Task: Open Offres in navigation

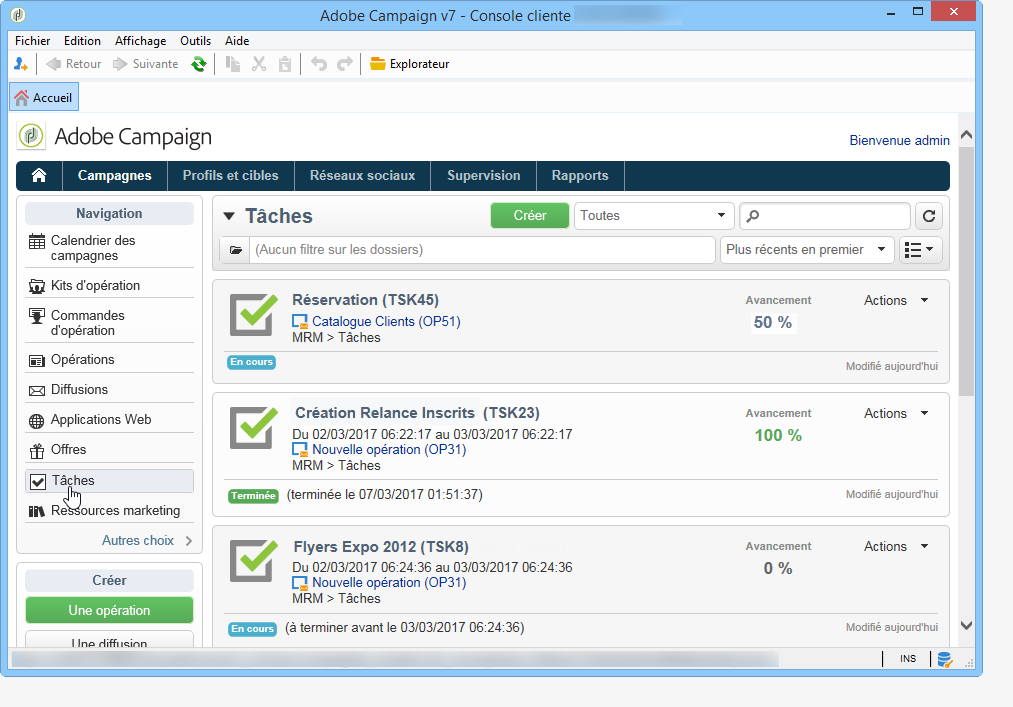Action: coord(109,450)
